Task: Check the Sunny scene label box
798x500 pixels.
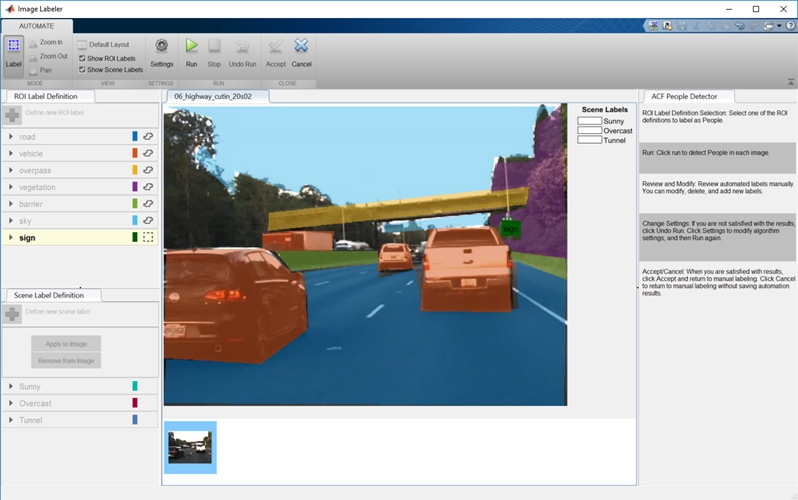Action: pos(589,121)
